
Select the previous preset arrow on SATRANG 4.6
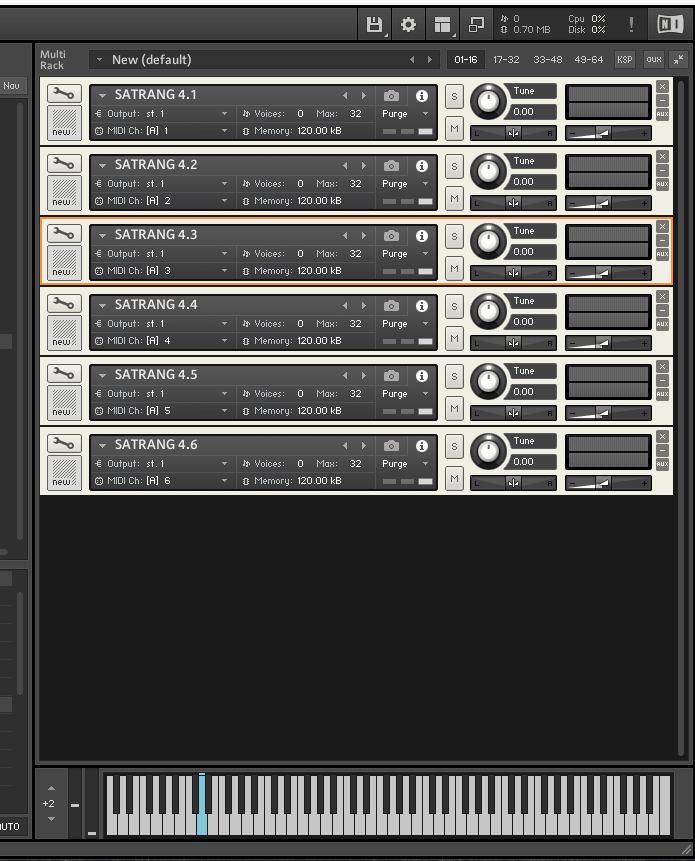click(345, 445)
